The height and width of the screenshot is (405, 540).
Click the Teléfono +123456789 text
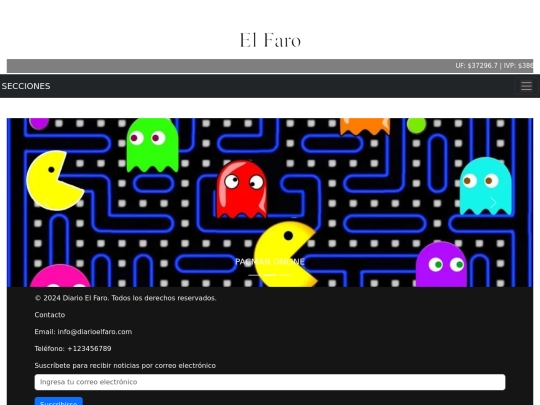pyautogui.click(x=73, y=349)
